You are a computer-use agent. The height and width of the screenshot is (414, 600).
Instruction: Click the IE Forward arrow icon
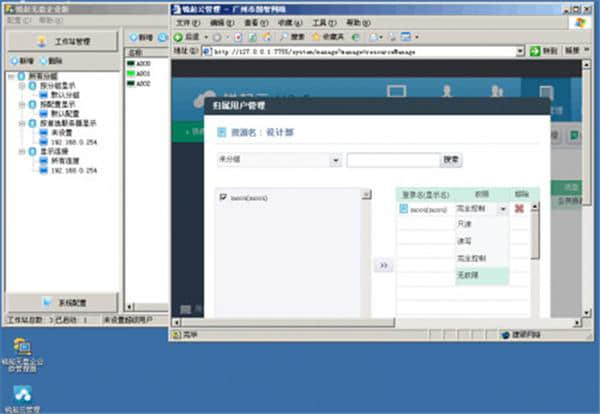coord(217,37)
